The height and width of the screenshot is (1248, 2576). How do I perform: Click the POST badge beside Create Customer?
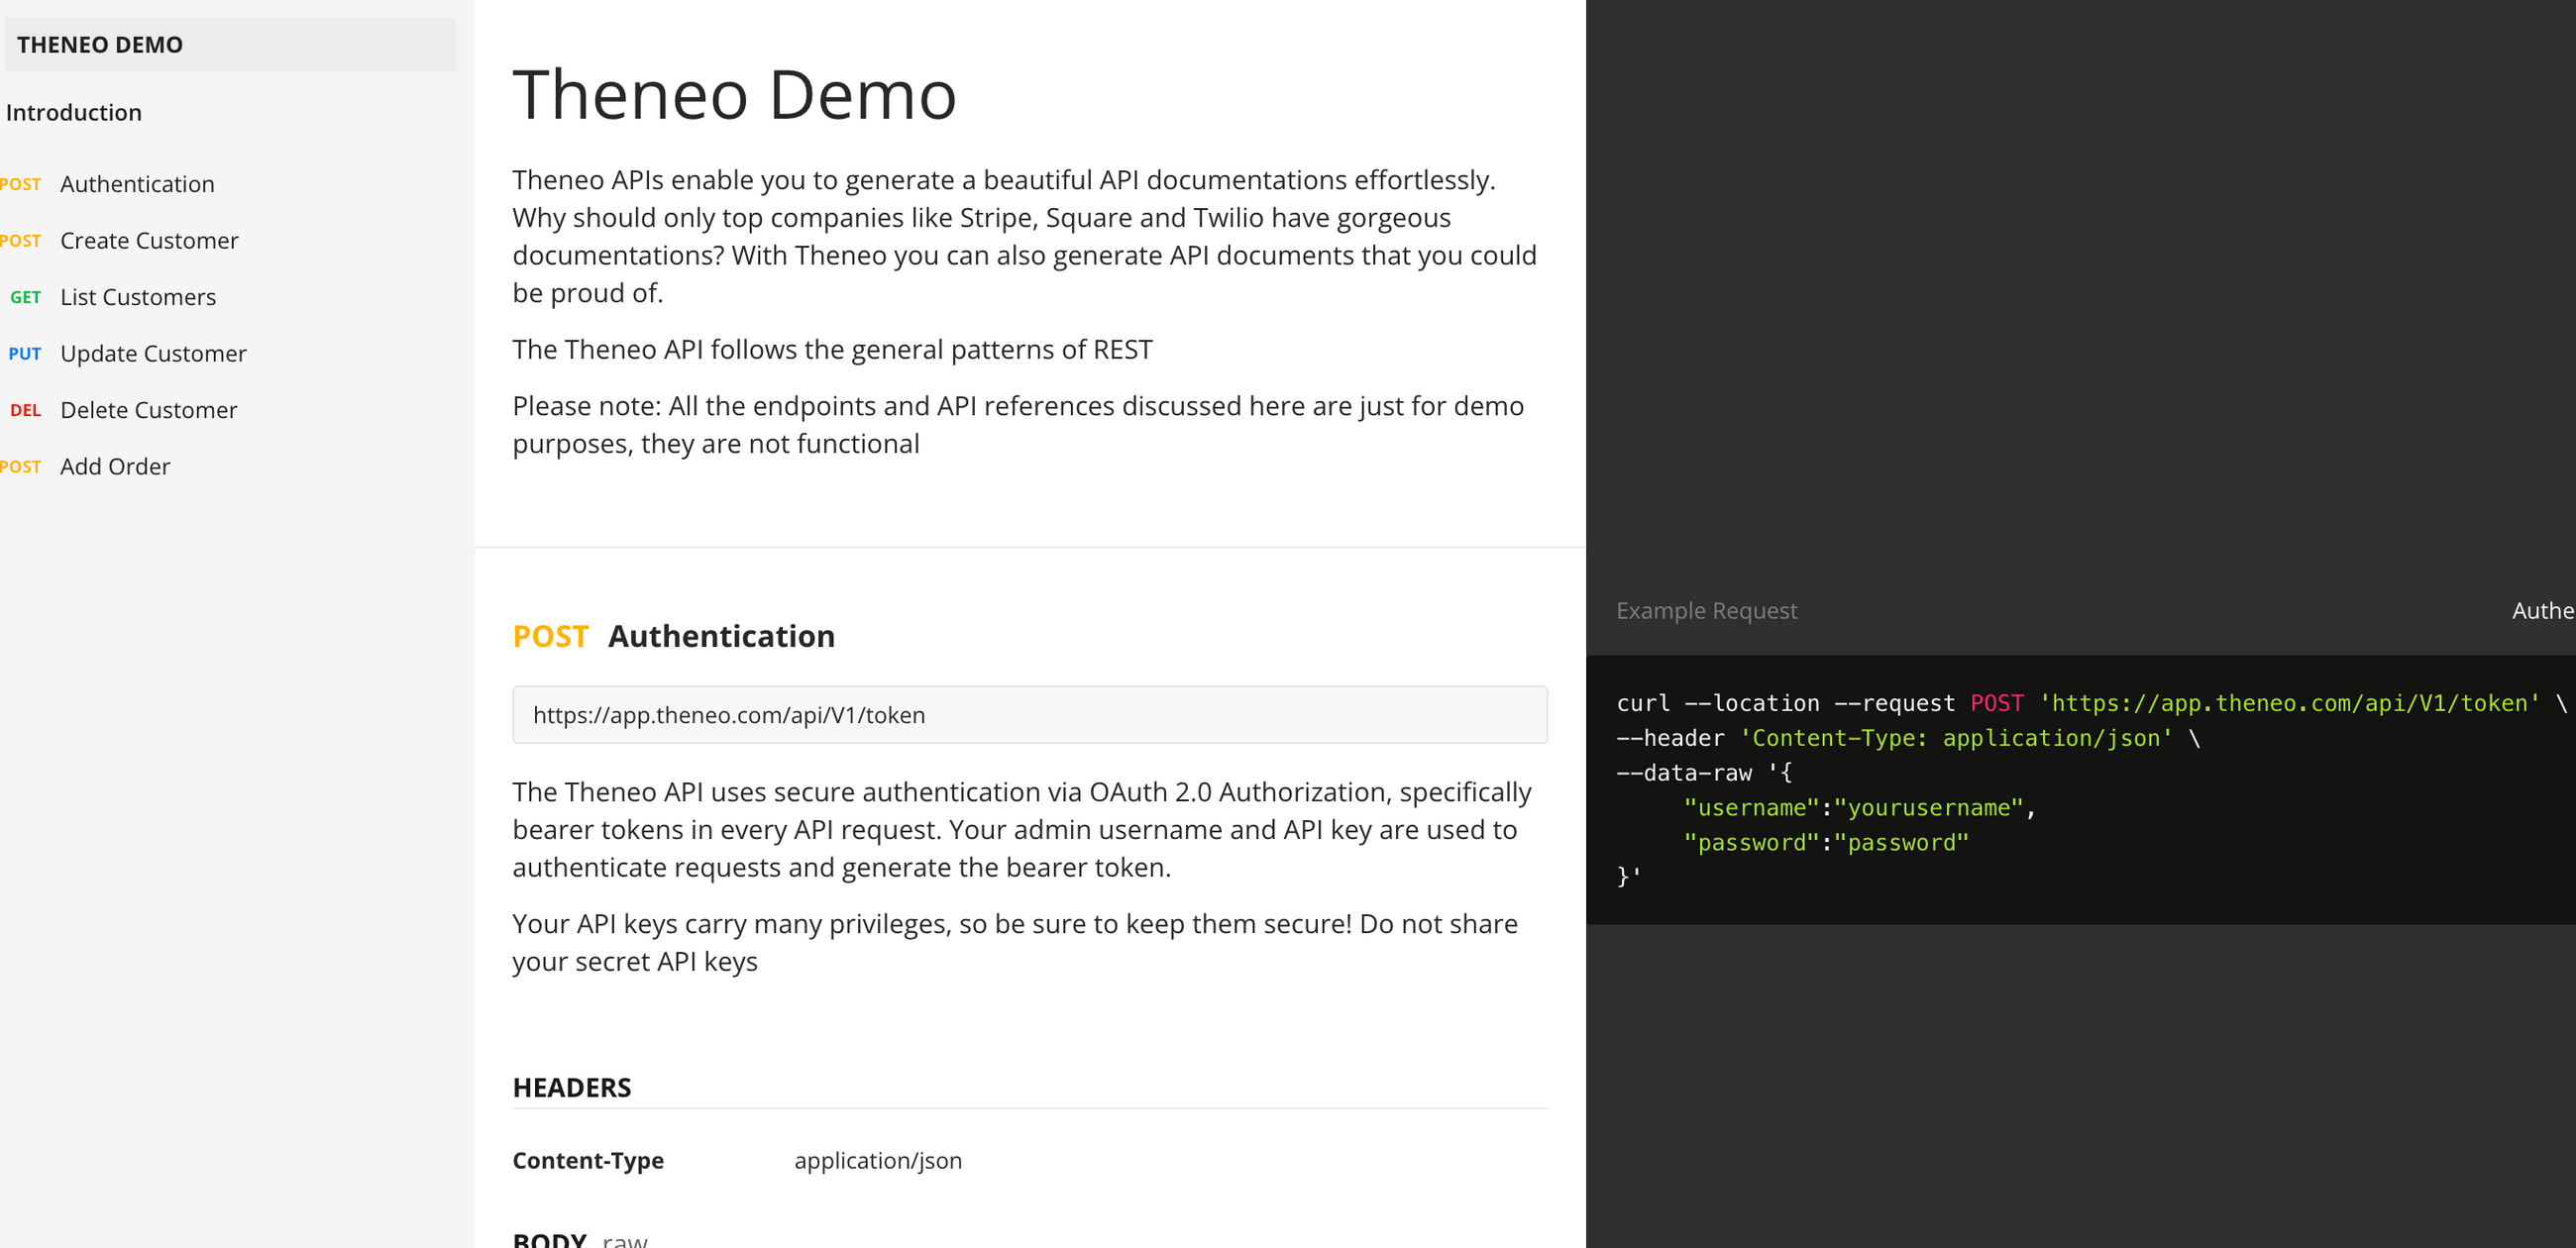[x=21, y=240]
